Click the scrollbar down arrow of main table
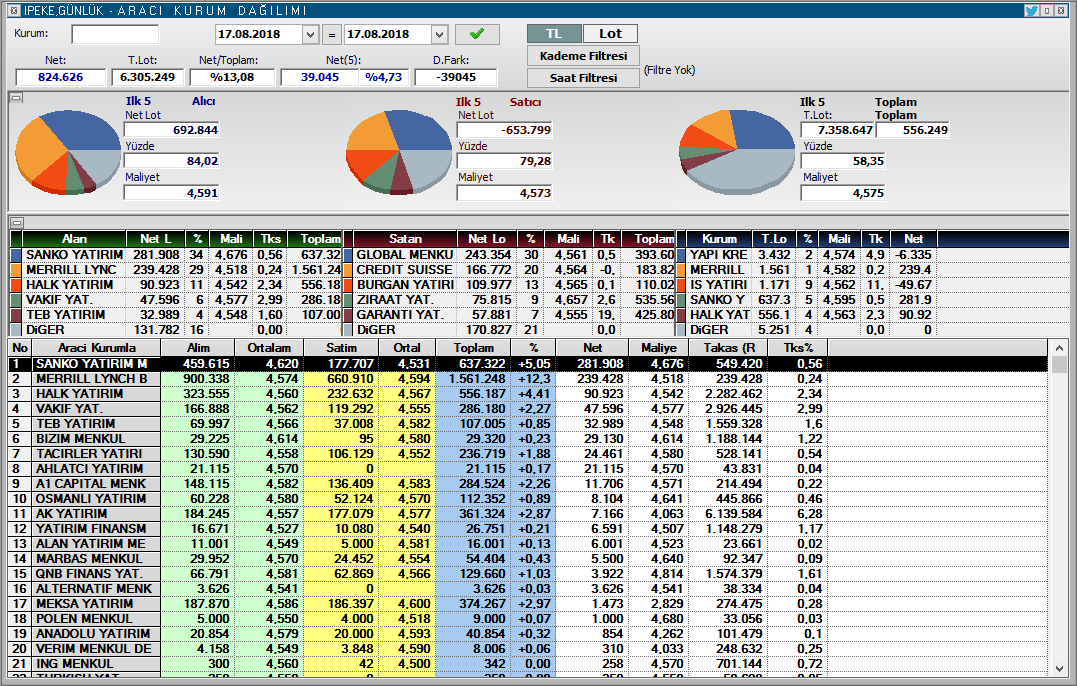The width and height of the screenshot is (1077, 686). (1059, 668)
